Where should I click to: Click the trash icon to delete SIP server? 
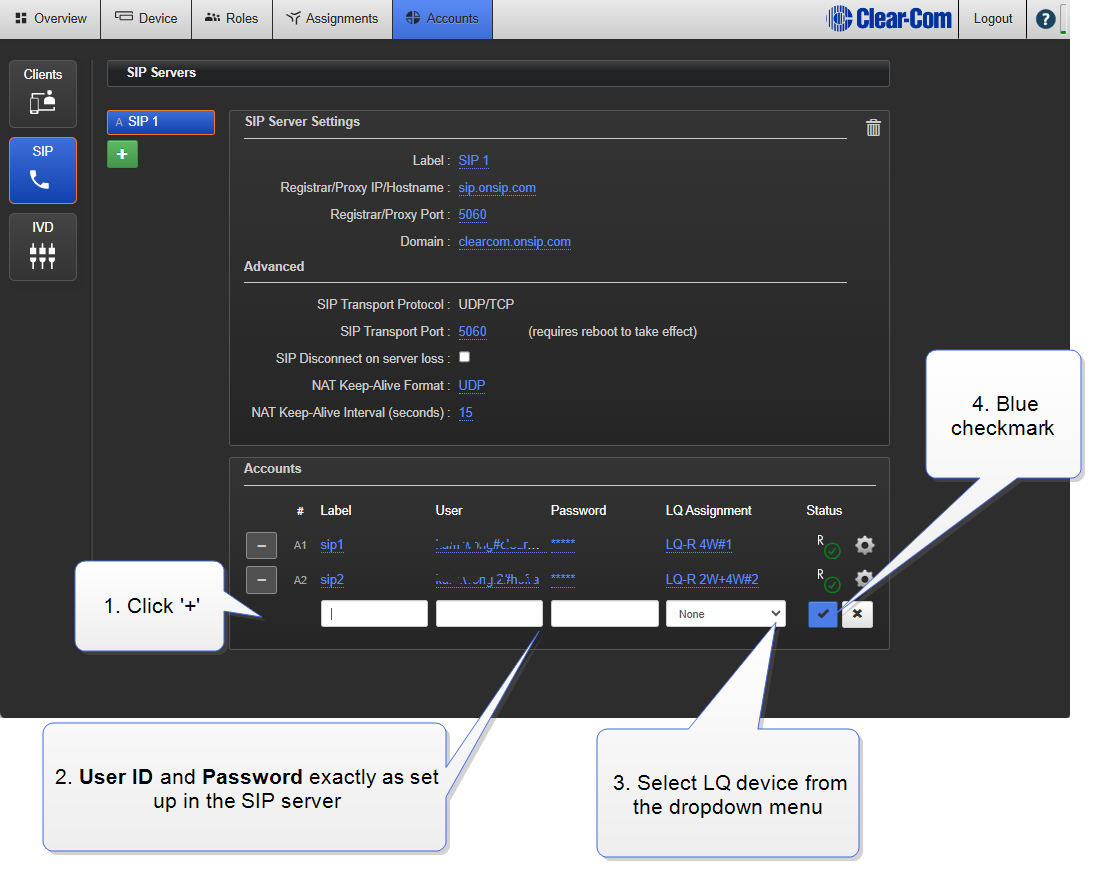point(873,128)
